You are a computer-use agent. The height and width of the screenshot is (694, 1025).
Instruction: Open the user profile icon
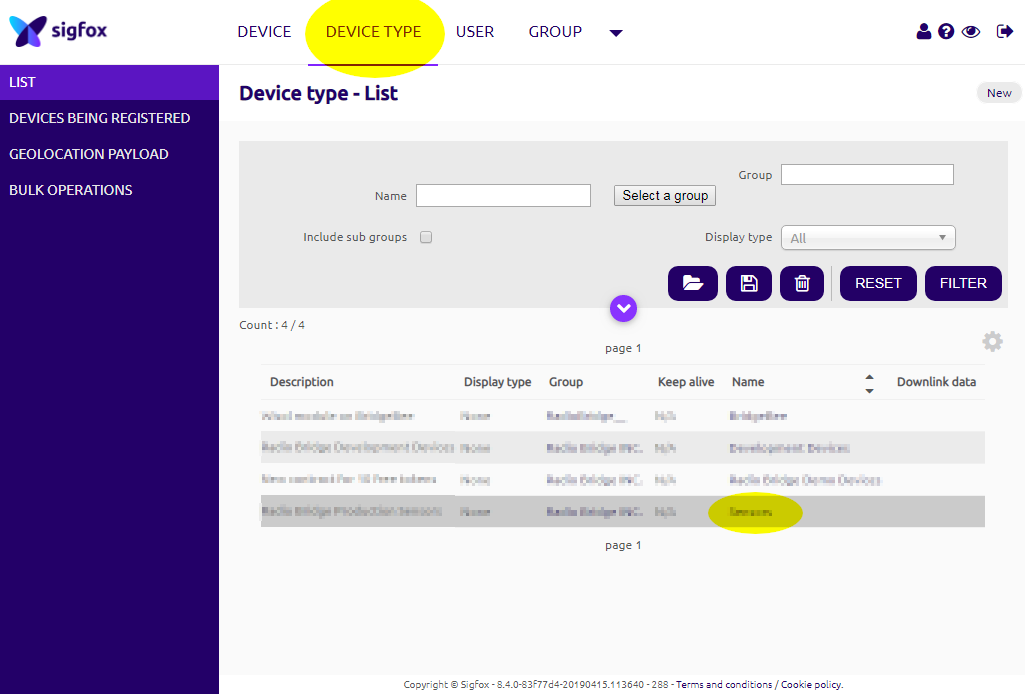[923, 31]
